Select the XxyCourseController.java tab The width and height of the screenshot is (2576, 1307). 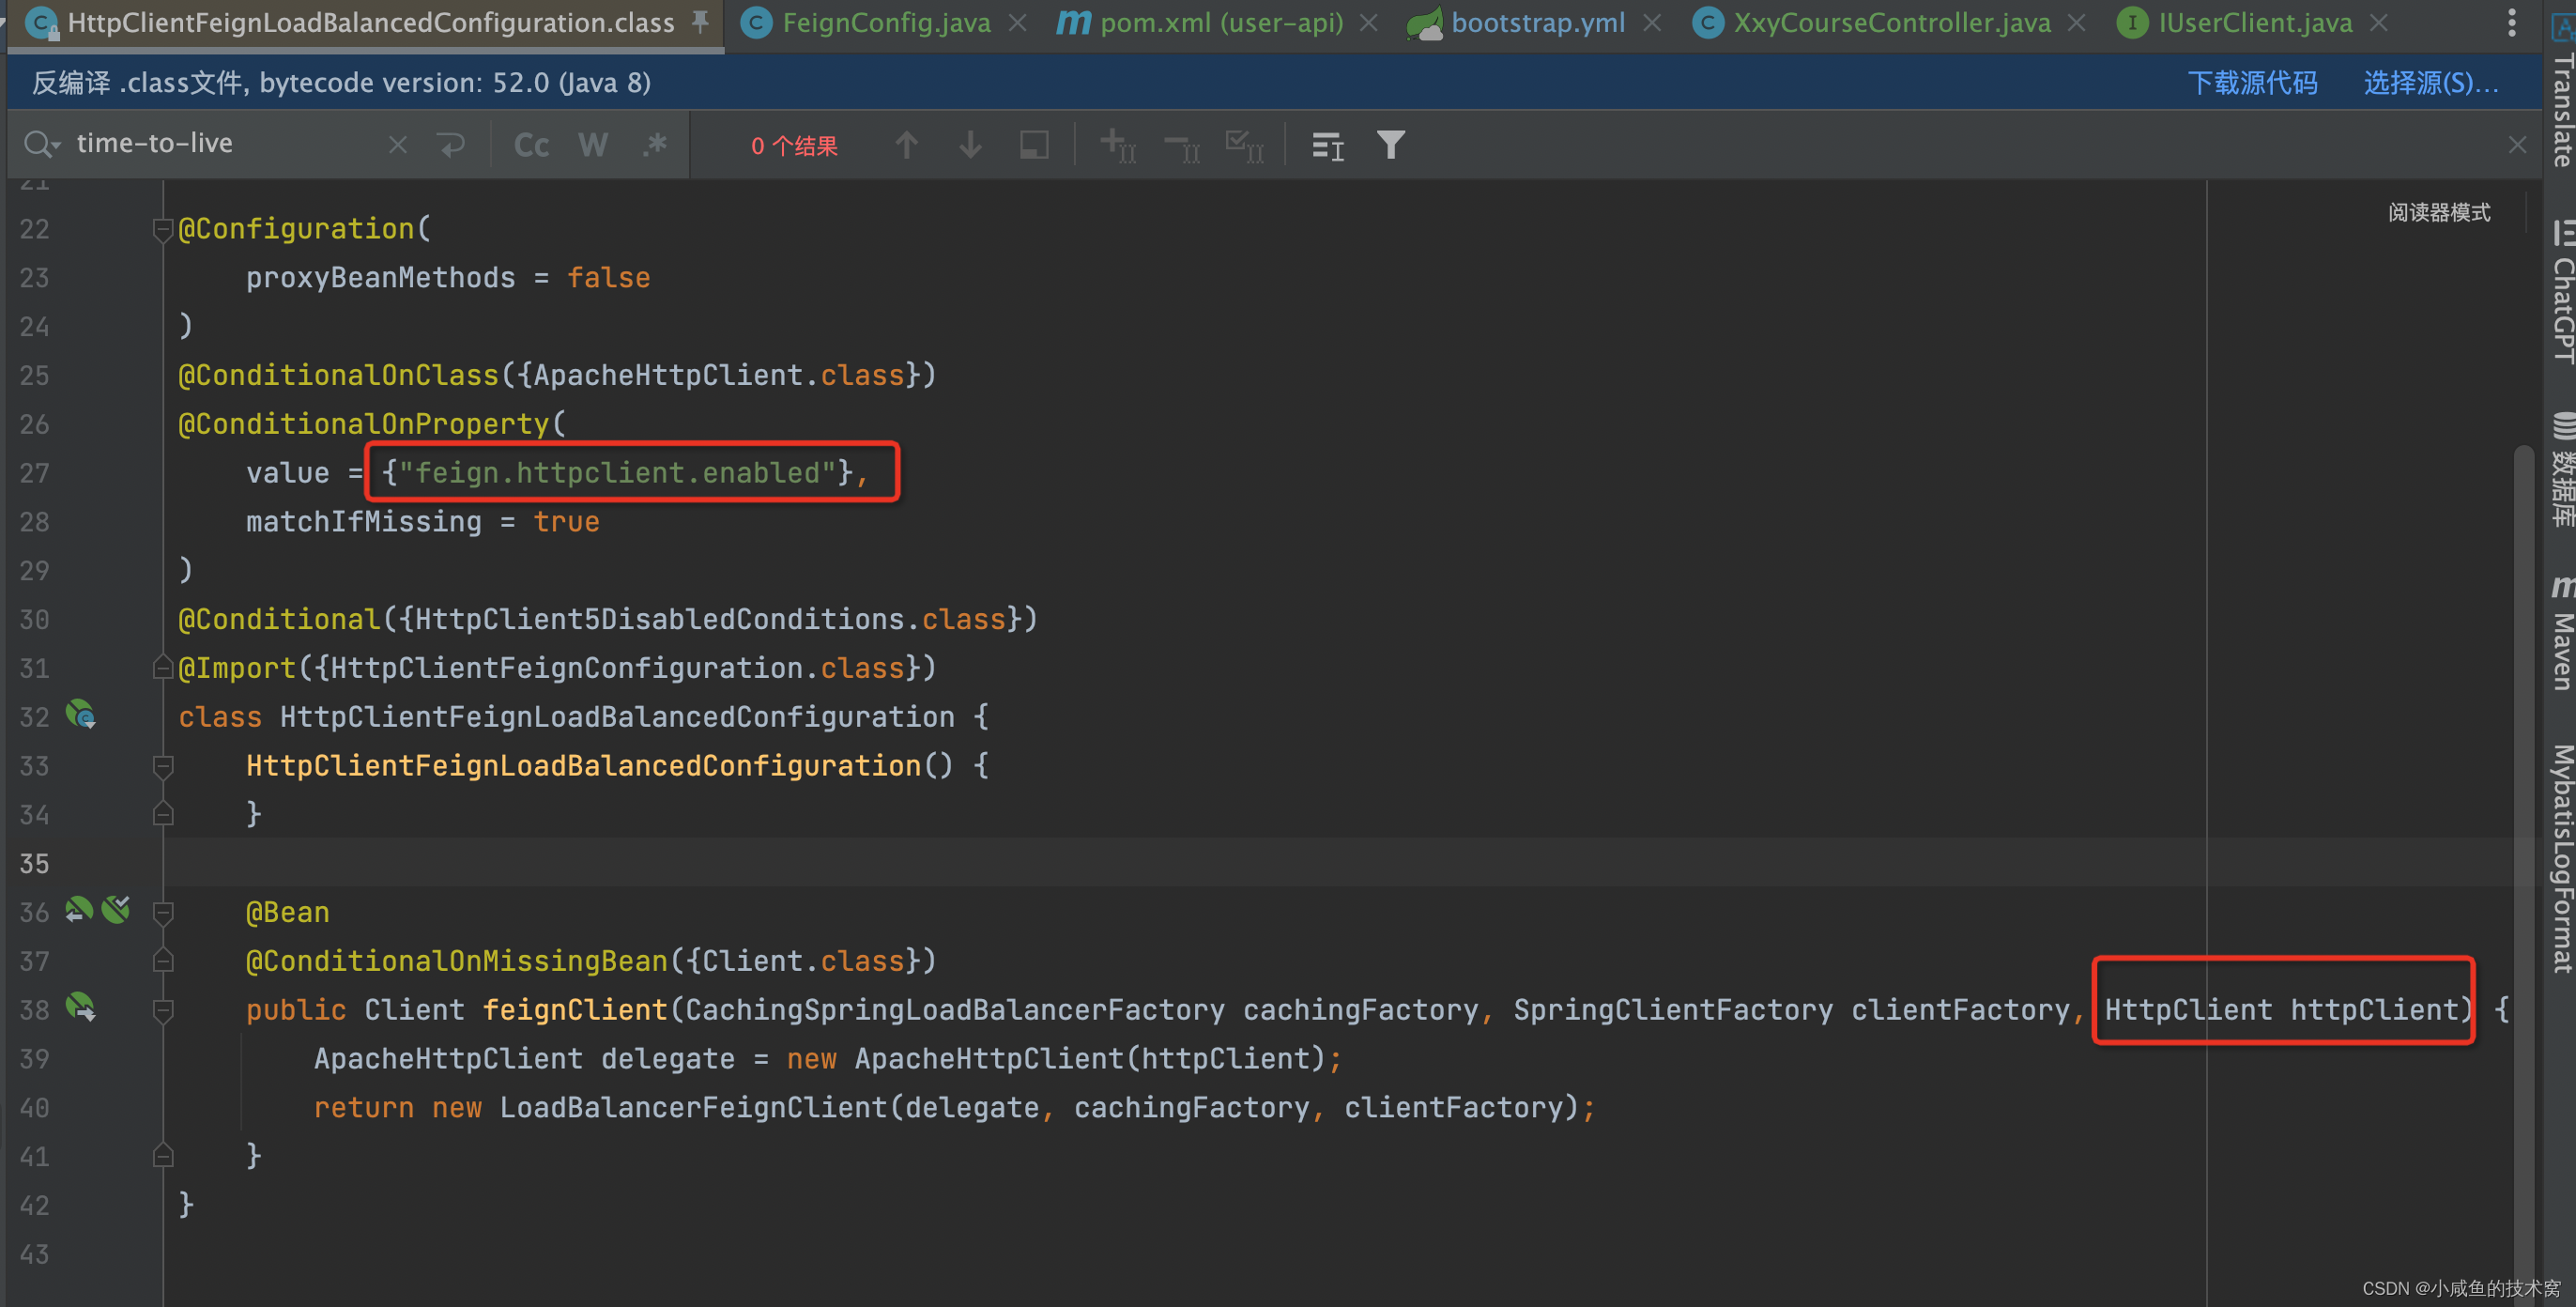click(1891, 22)
